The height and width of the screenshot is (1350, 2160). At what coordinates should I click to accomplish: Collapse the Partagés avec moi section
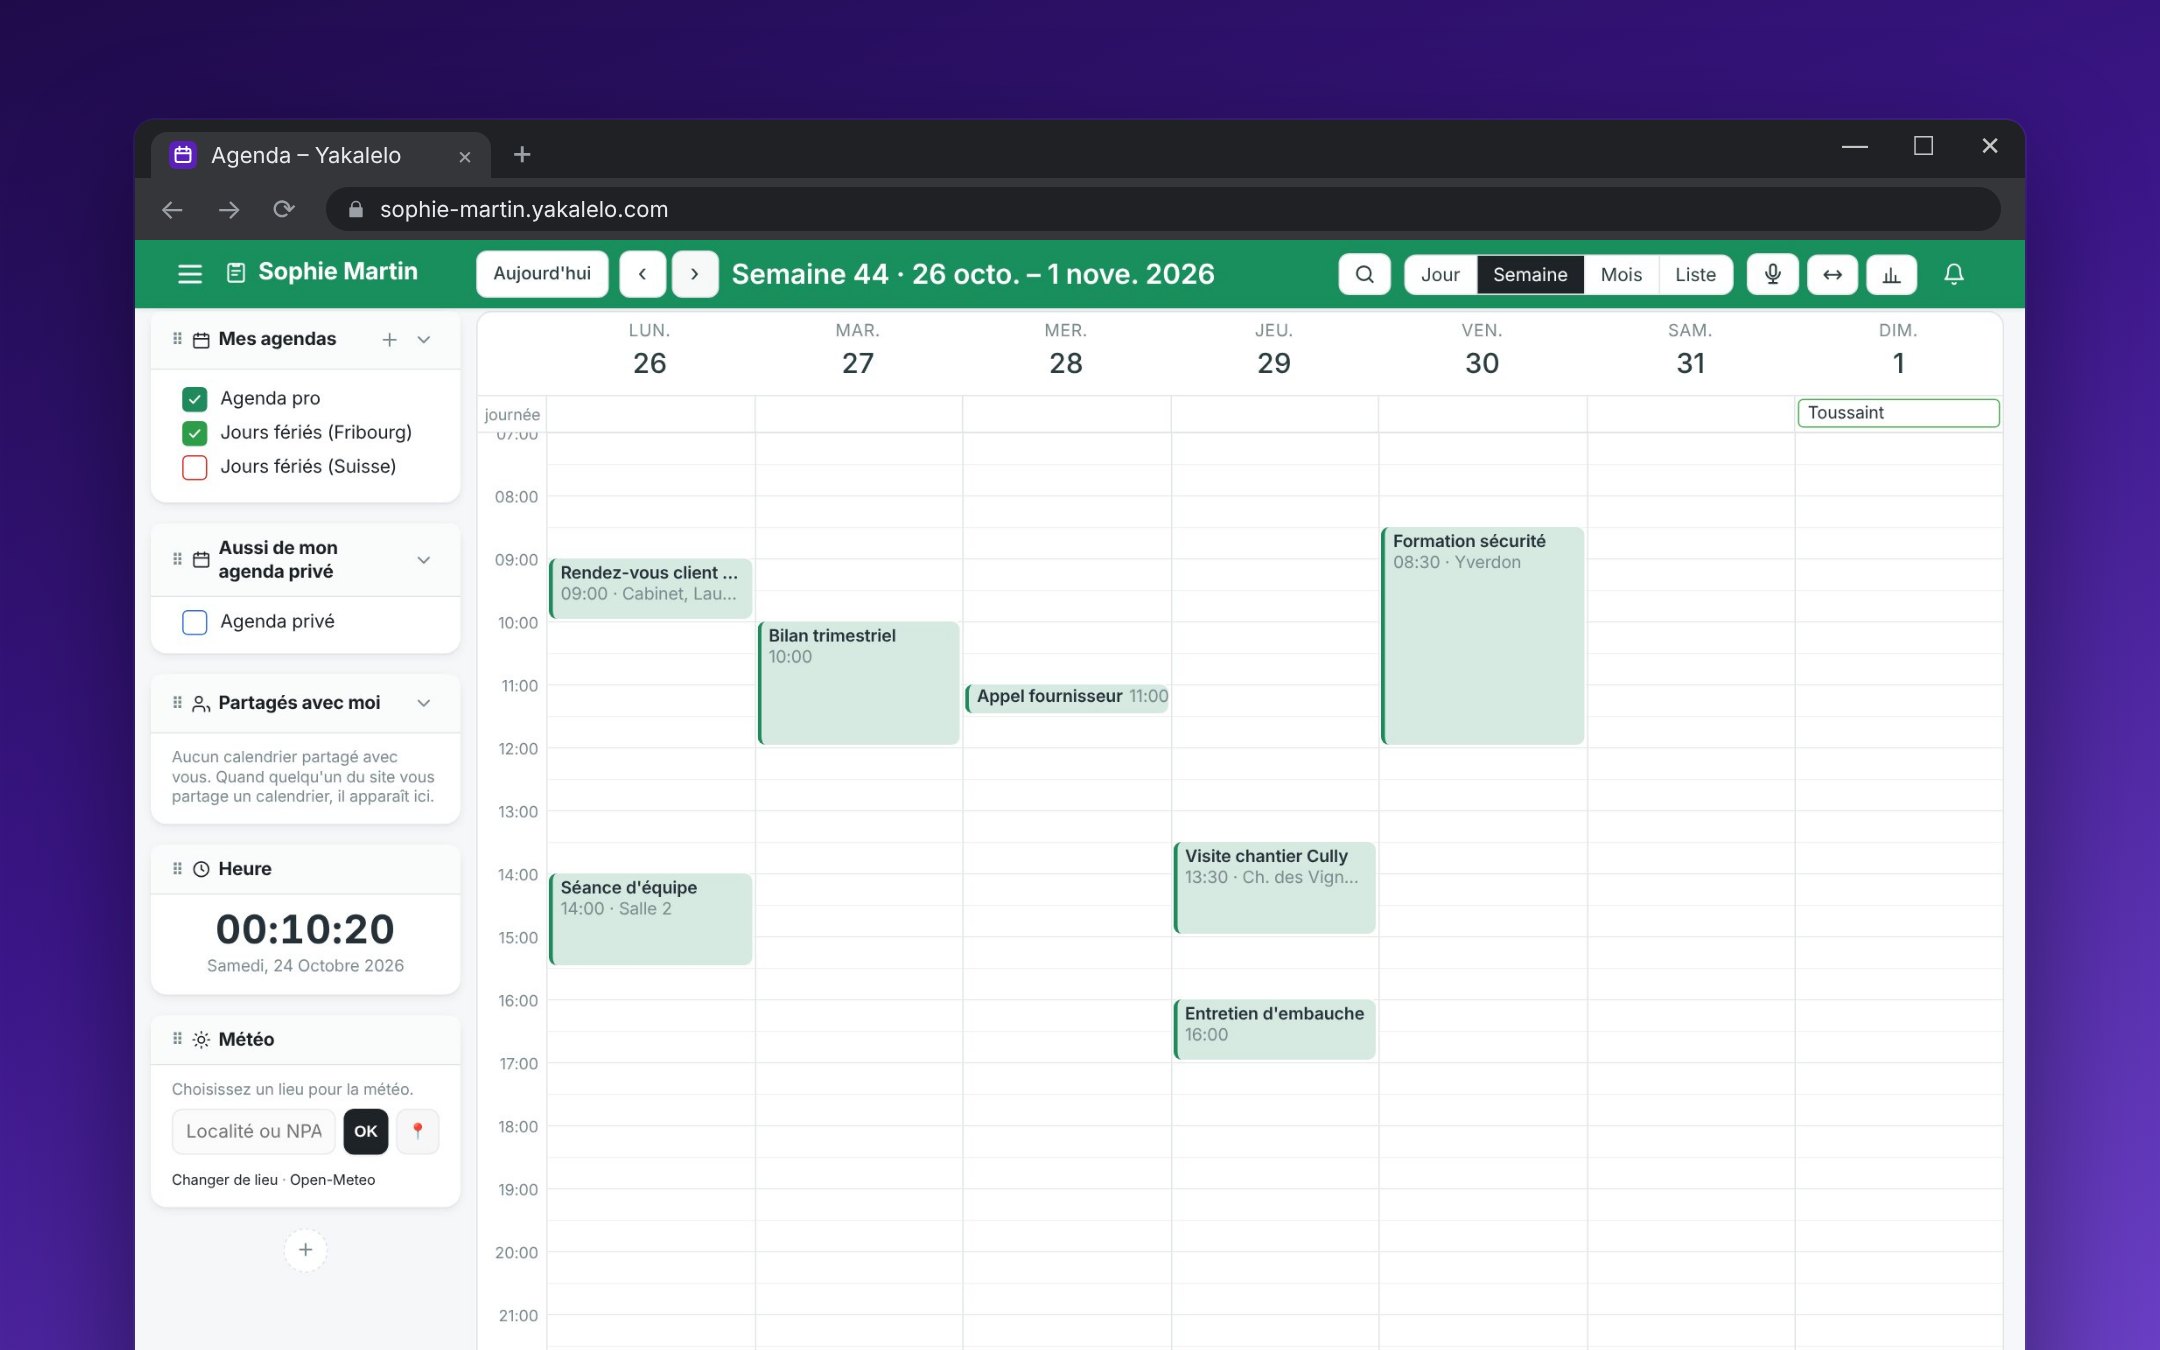click(424, 703)
